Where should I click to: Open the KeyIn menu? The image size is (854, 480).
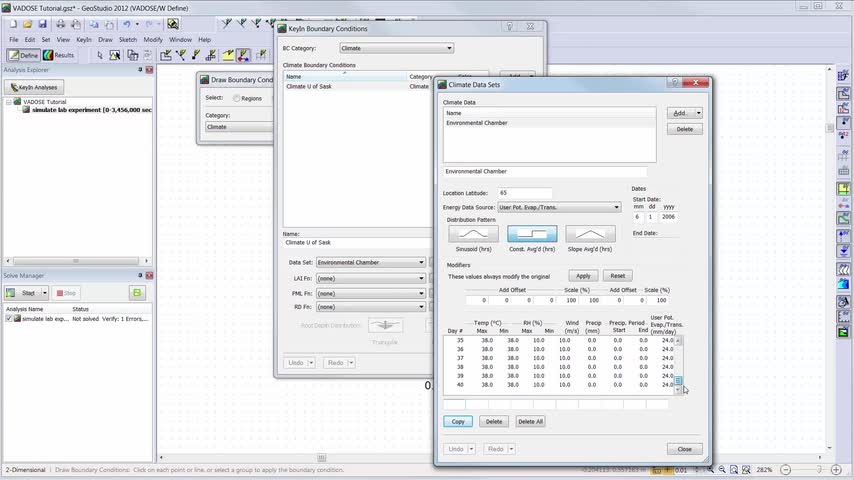[x=84, y=40]
